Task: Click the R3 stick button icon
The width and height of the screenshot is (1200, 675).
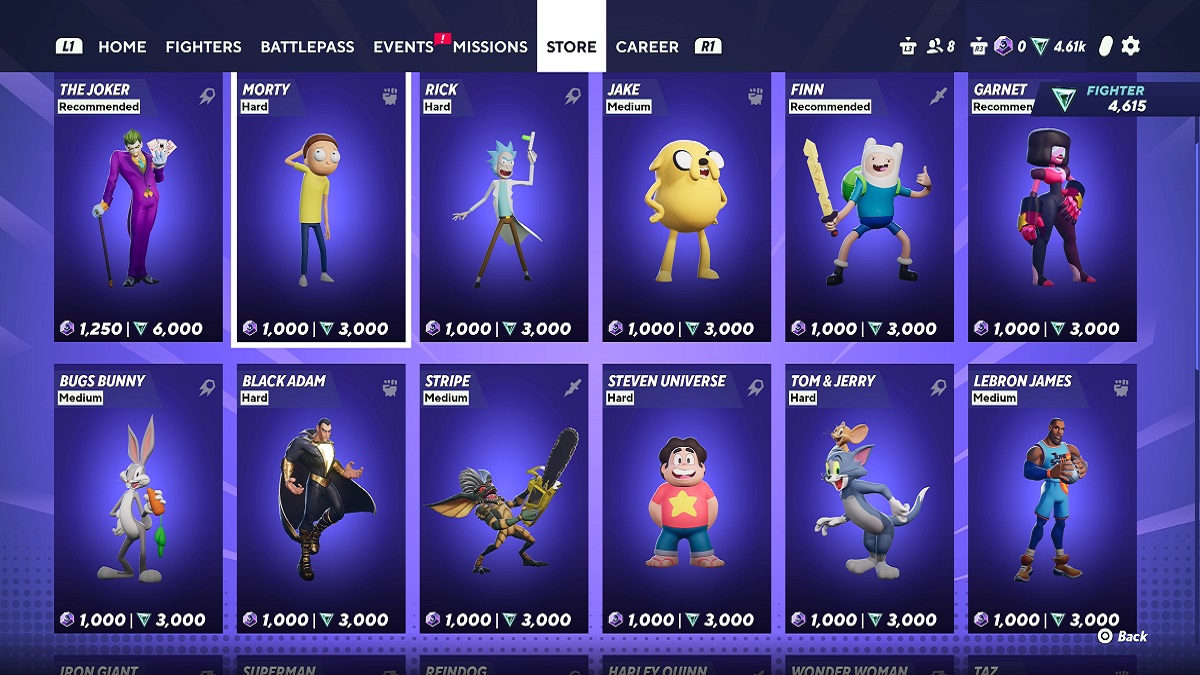Action: click(x=978, y=46)
